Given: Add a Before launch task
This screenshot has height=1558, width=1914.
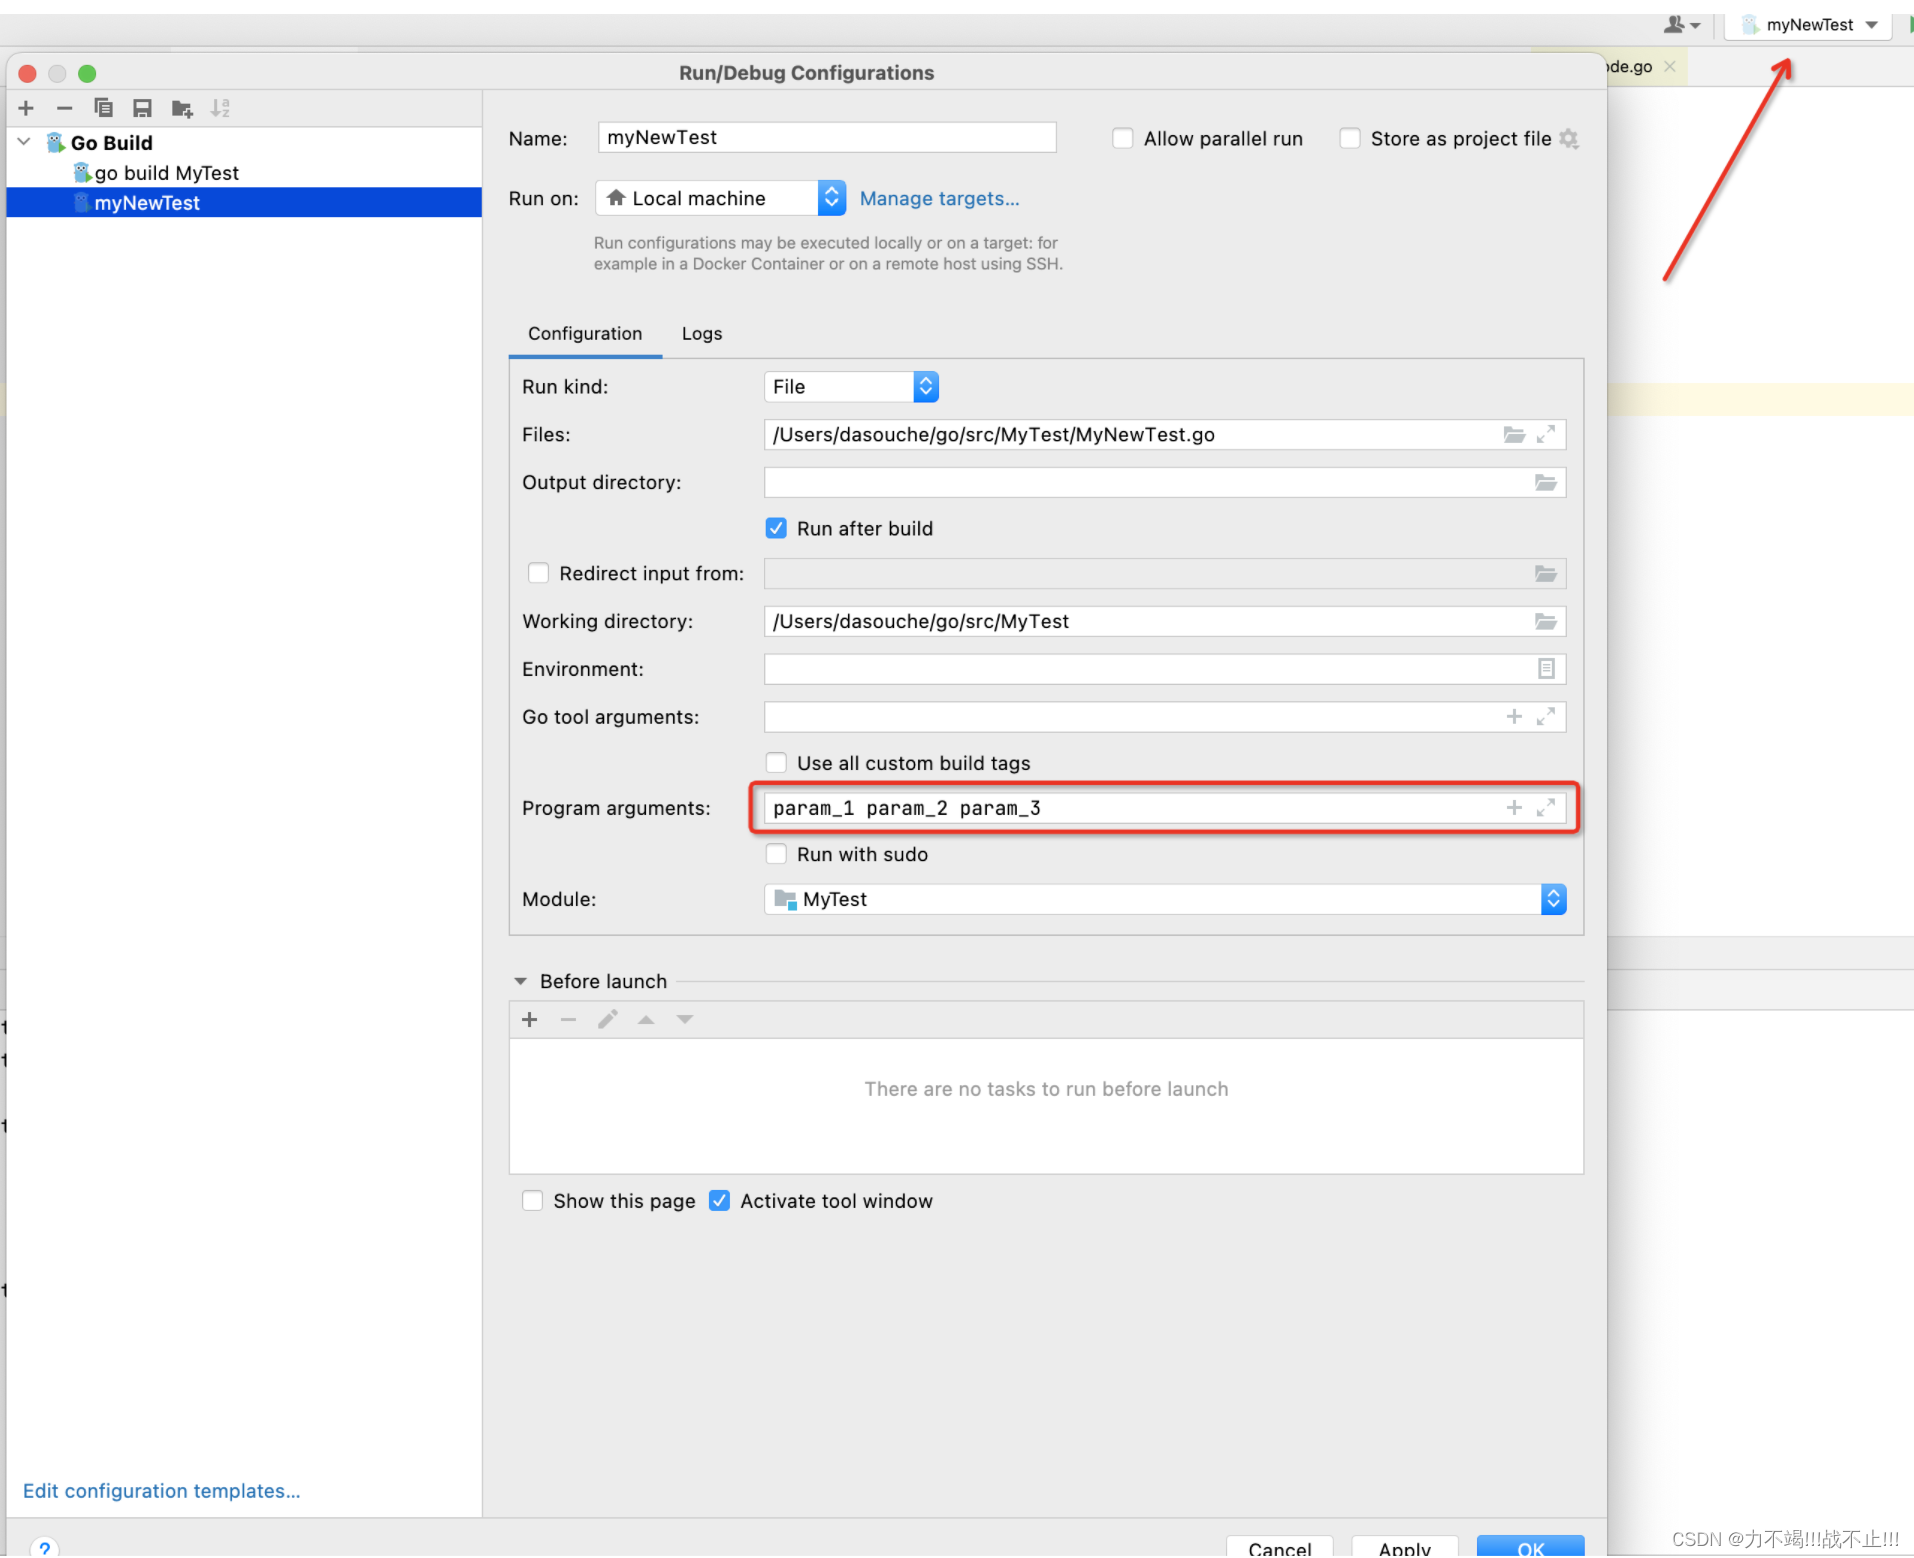Looking at the screenshot, I should 530,1020.
